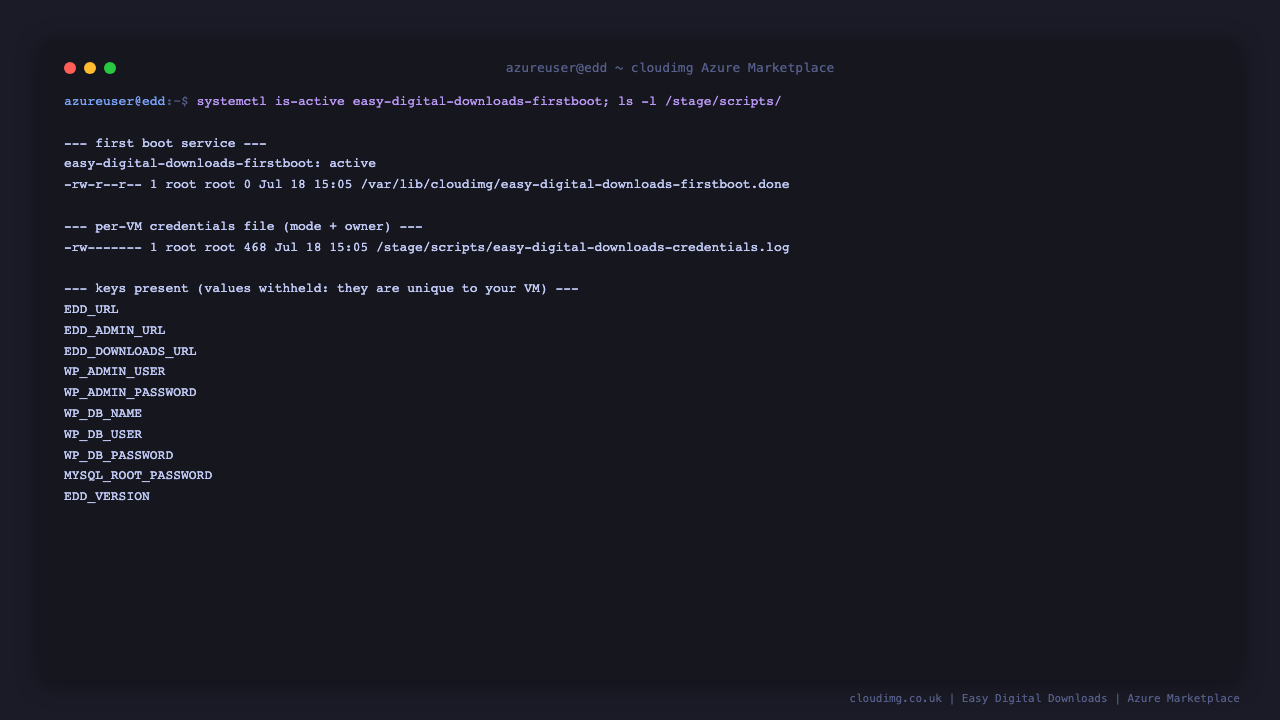Select the WP_DB_NAME key

click(103, 414)
